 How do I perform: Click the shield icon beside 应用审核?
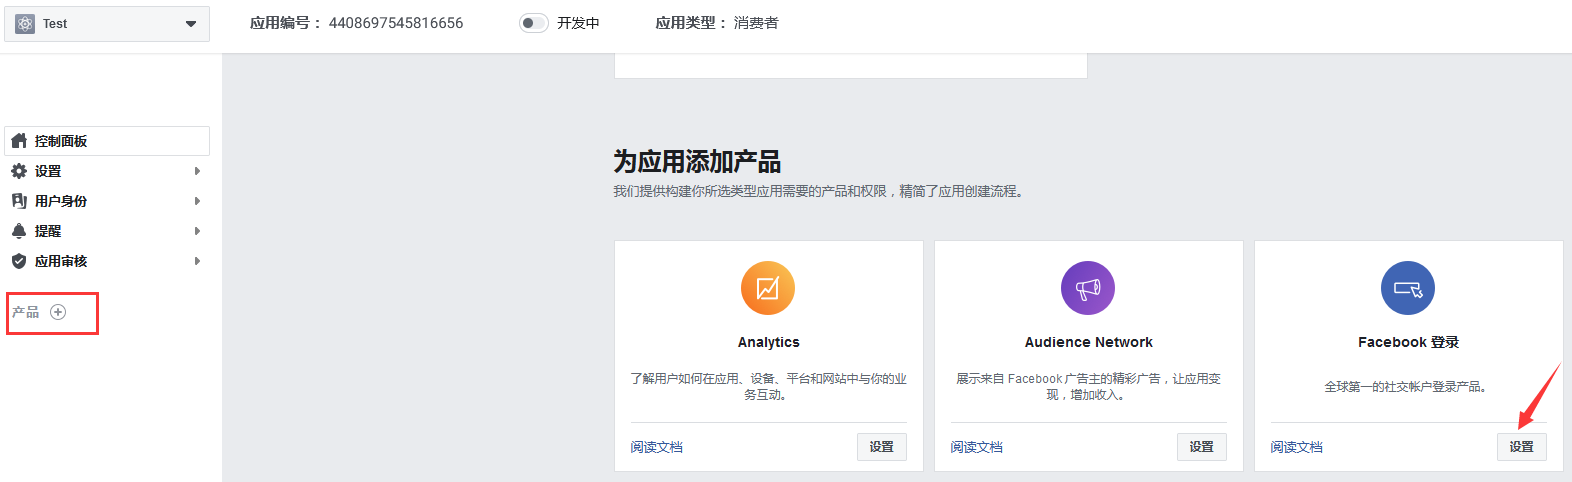pyautogui.click(x=19, y=261)
